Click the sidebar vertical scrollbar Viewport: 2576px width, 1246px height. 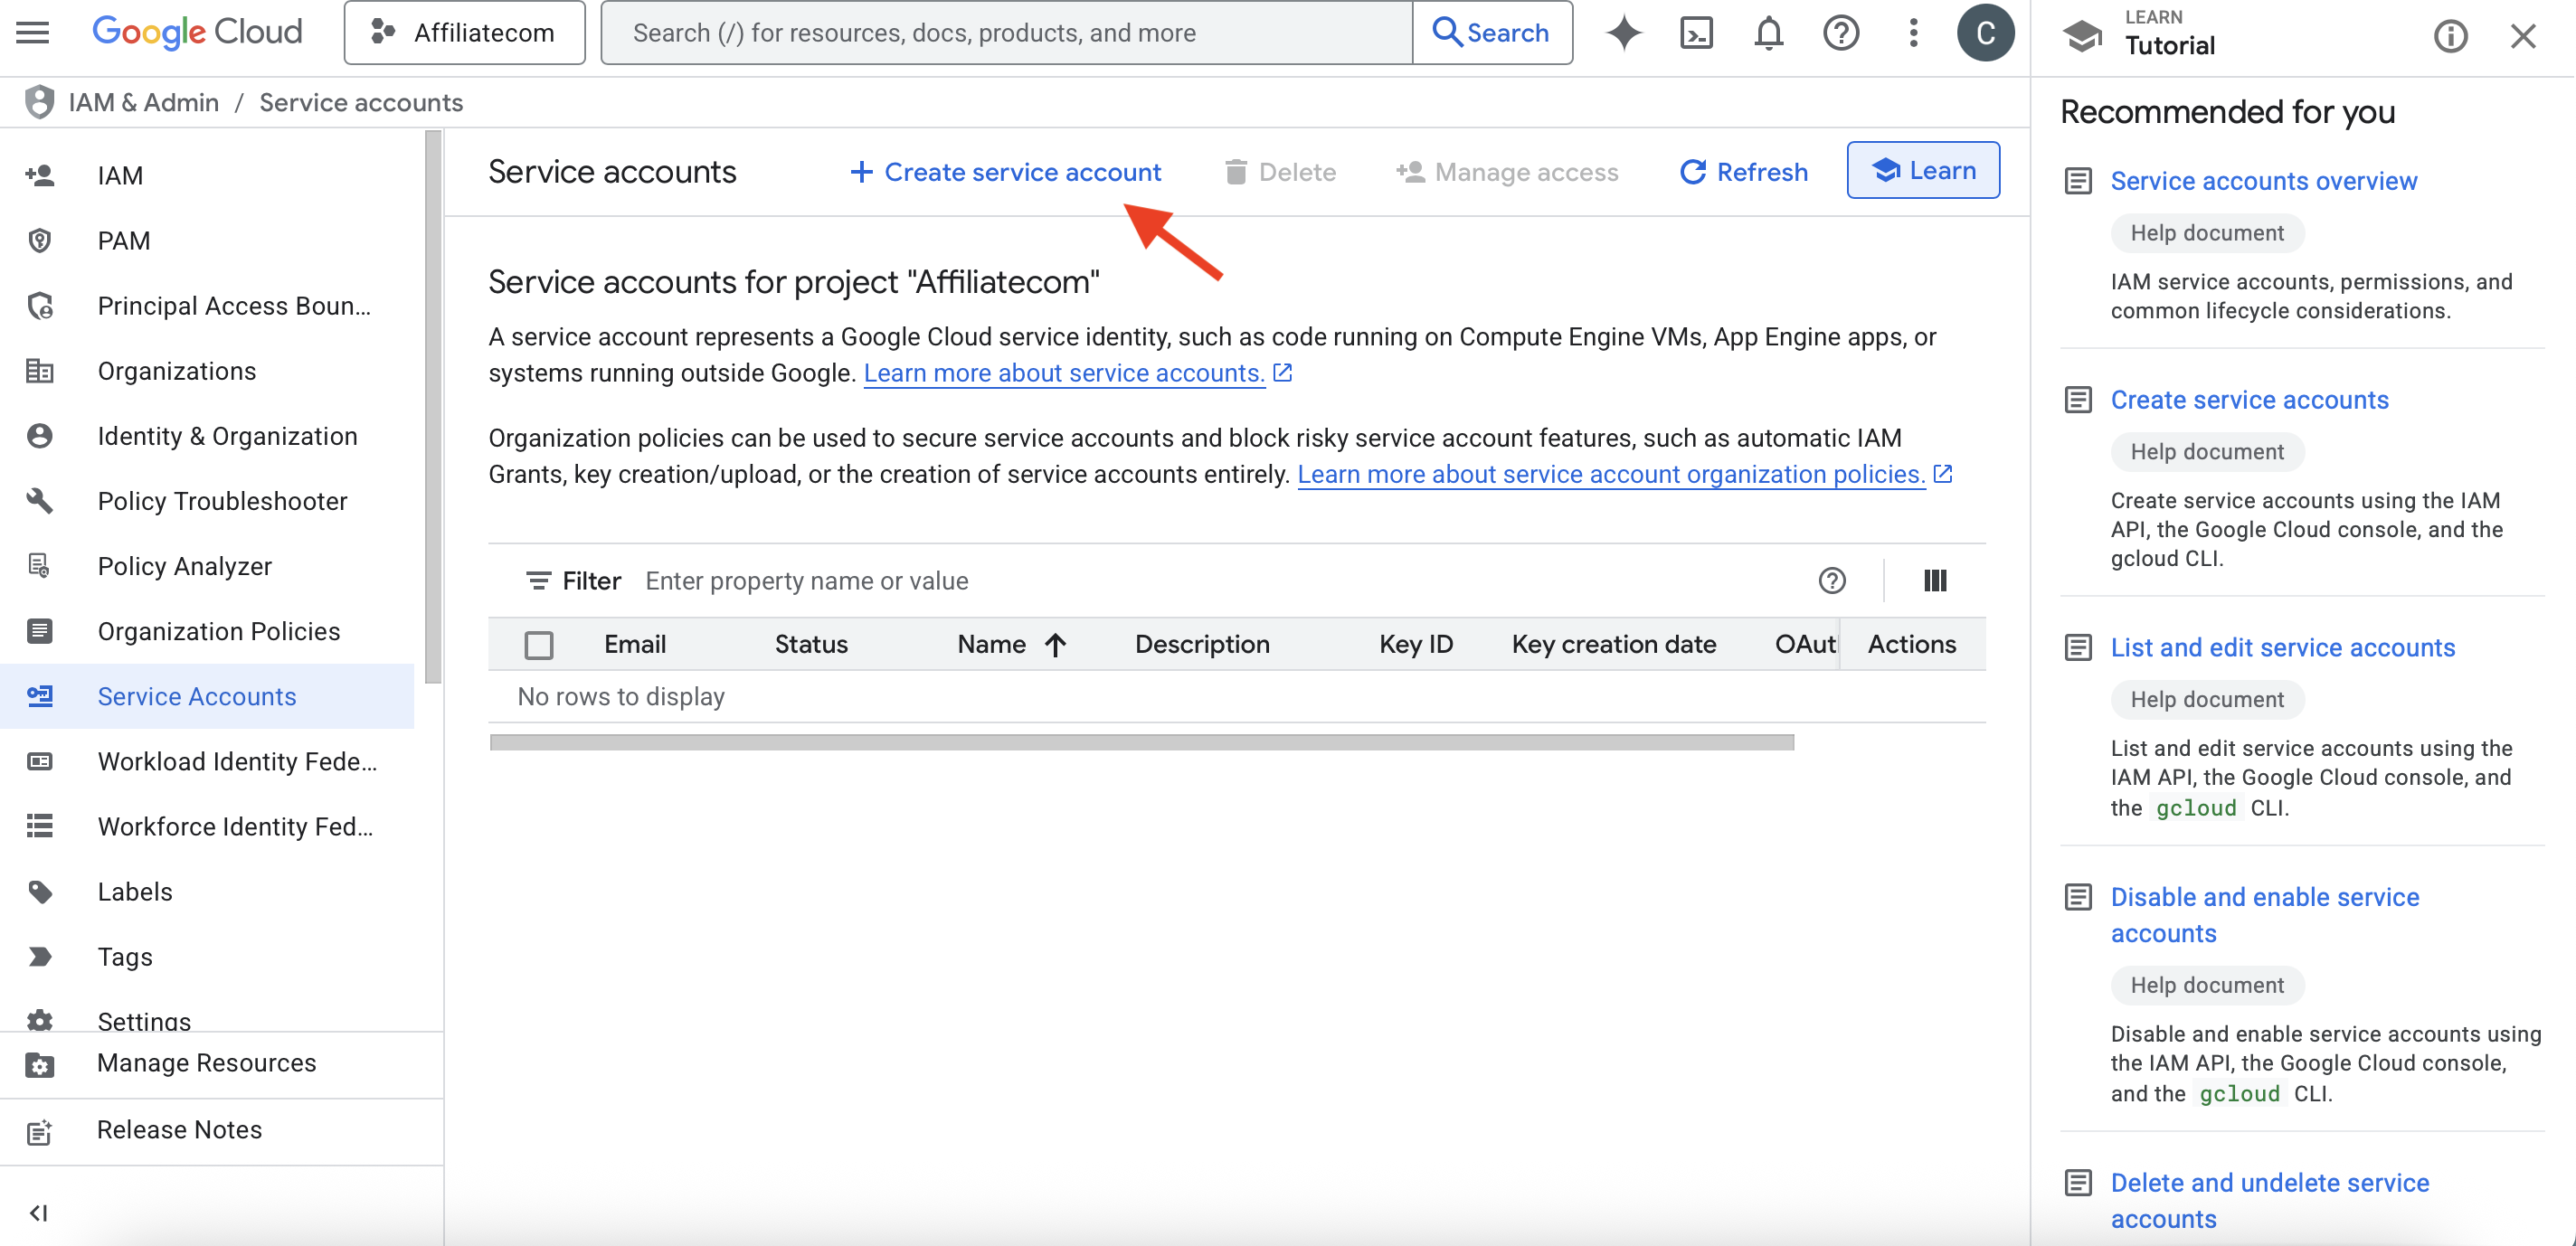pyautogui.click(x=433, y=408)
